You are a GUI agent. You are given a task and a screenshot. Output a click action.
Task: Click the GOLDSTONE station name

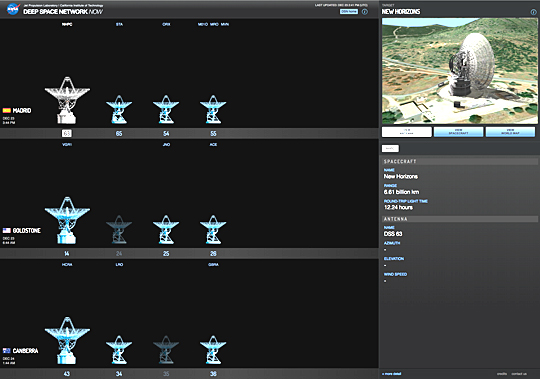pyautogui.click(x=27, y=231)
